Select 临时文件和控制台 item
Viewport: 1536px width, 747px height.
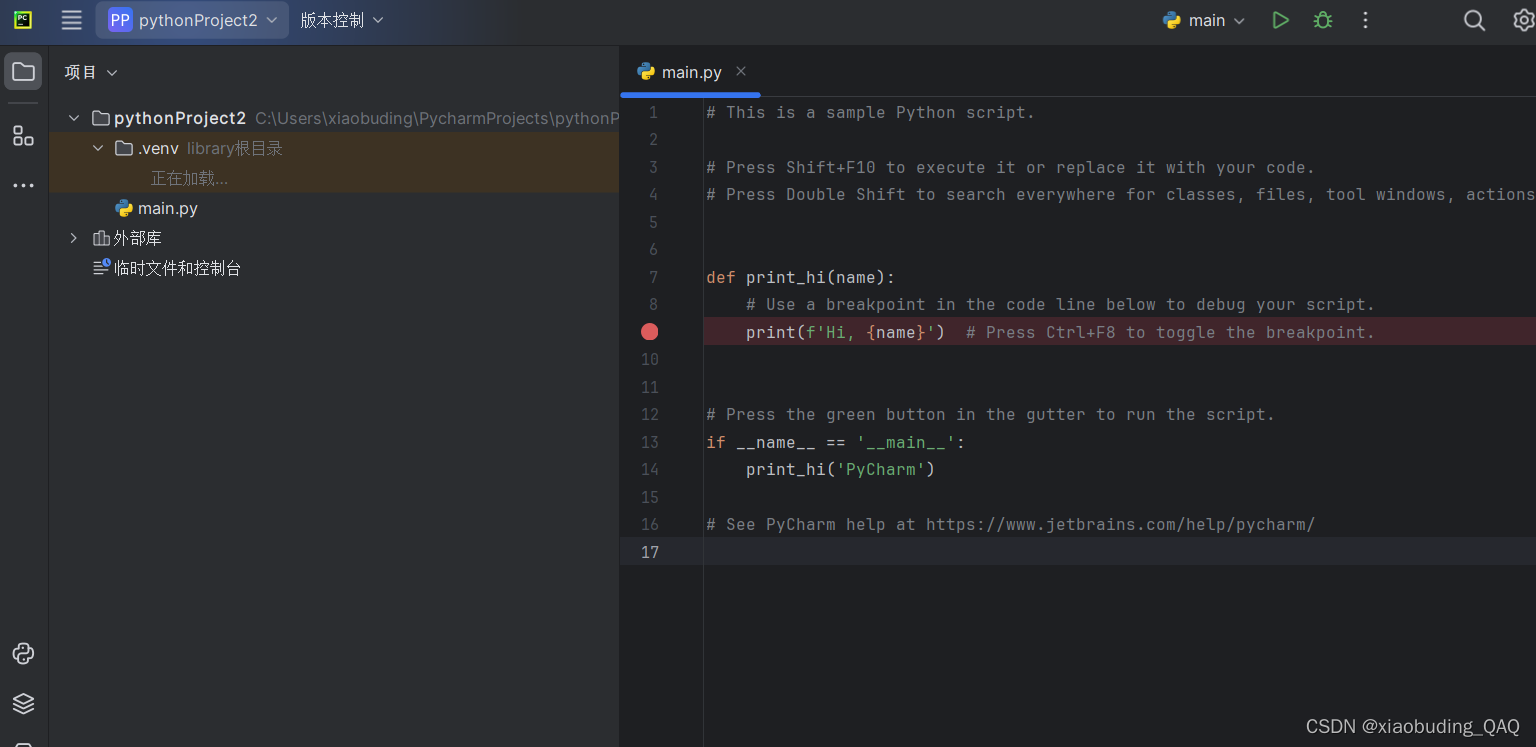[178, 268]
